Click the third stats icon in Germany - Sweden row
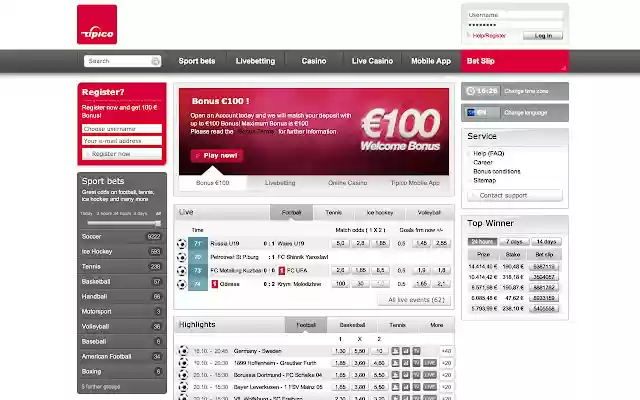This screenshot has height=400, width=640. 416,351
